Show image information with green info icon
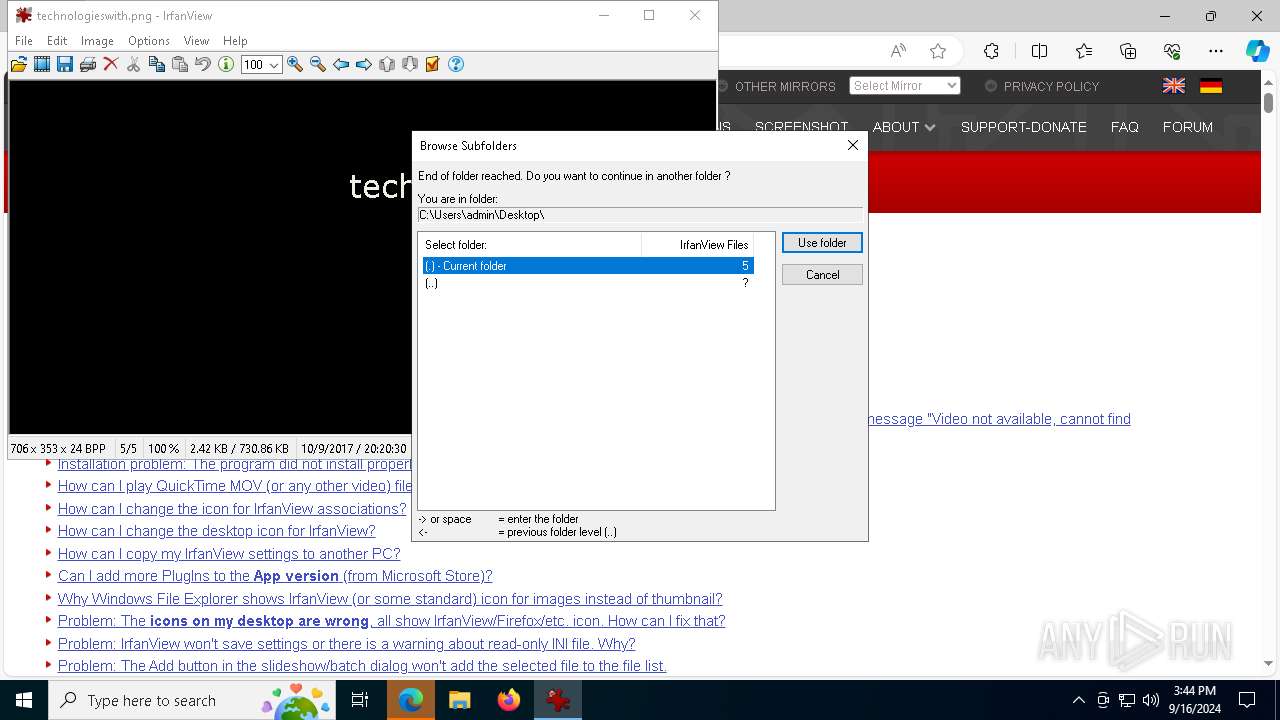The width and height of the screenshot is (1280, 720). 226,64
